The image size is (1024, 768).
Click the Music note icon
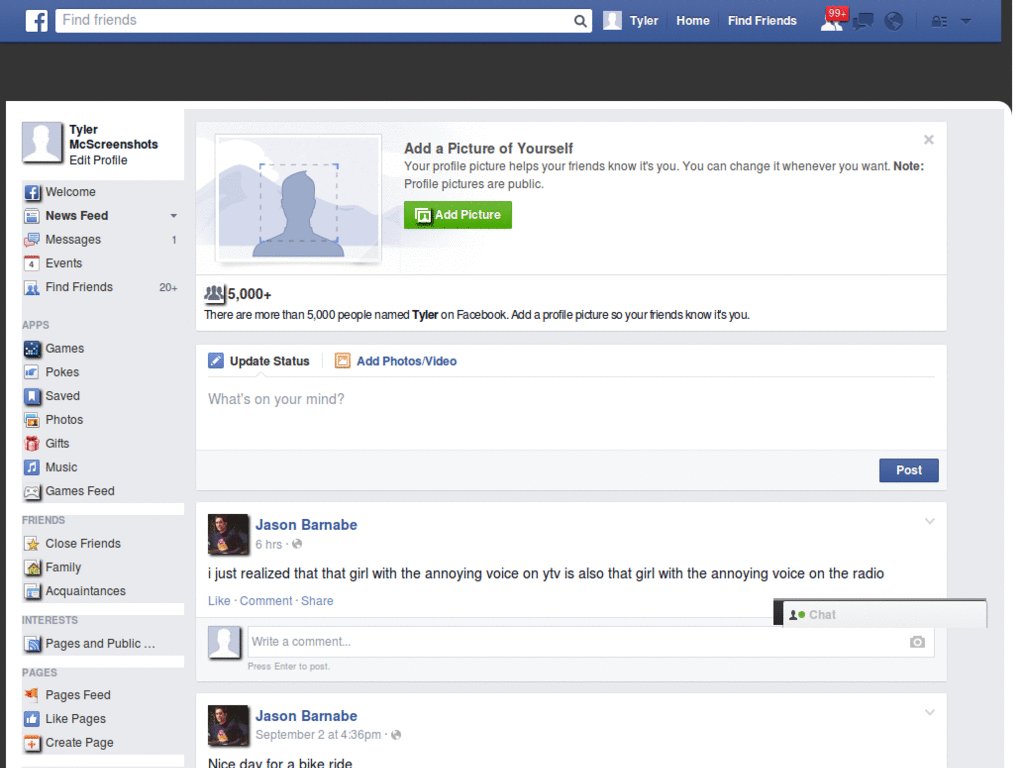point(32,468)
